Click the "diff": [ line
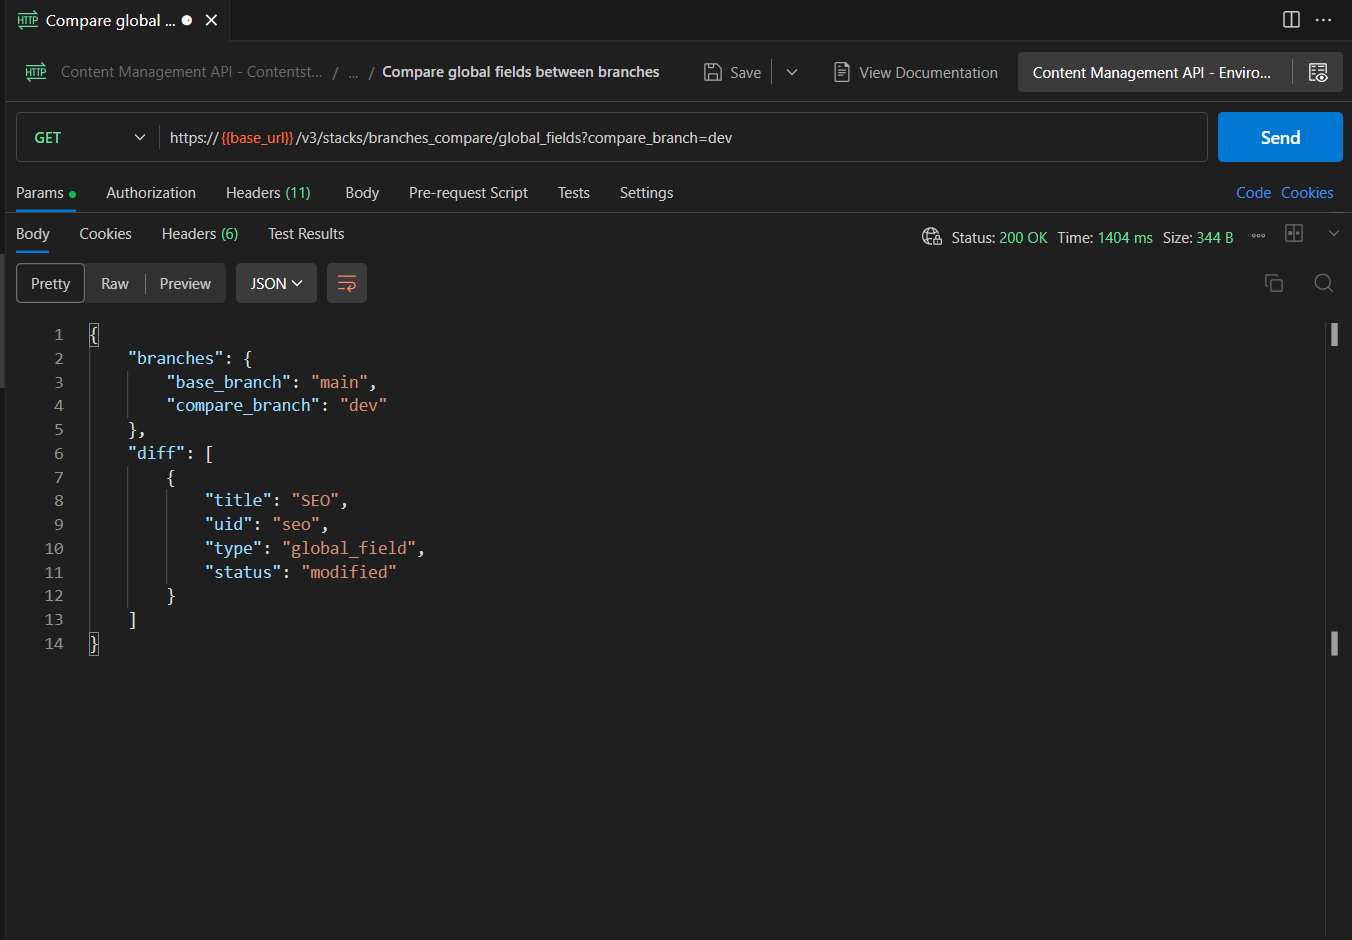The image size is (1352, 940). [x=170, y=453]
